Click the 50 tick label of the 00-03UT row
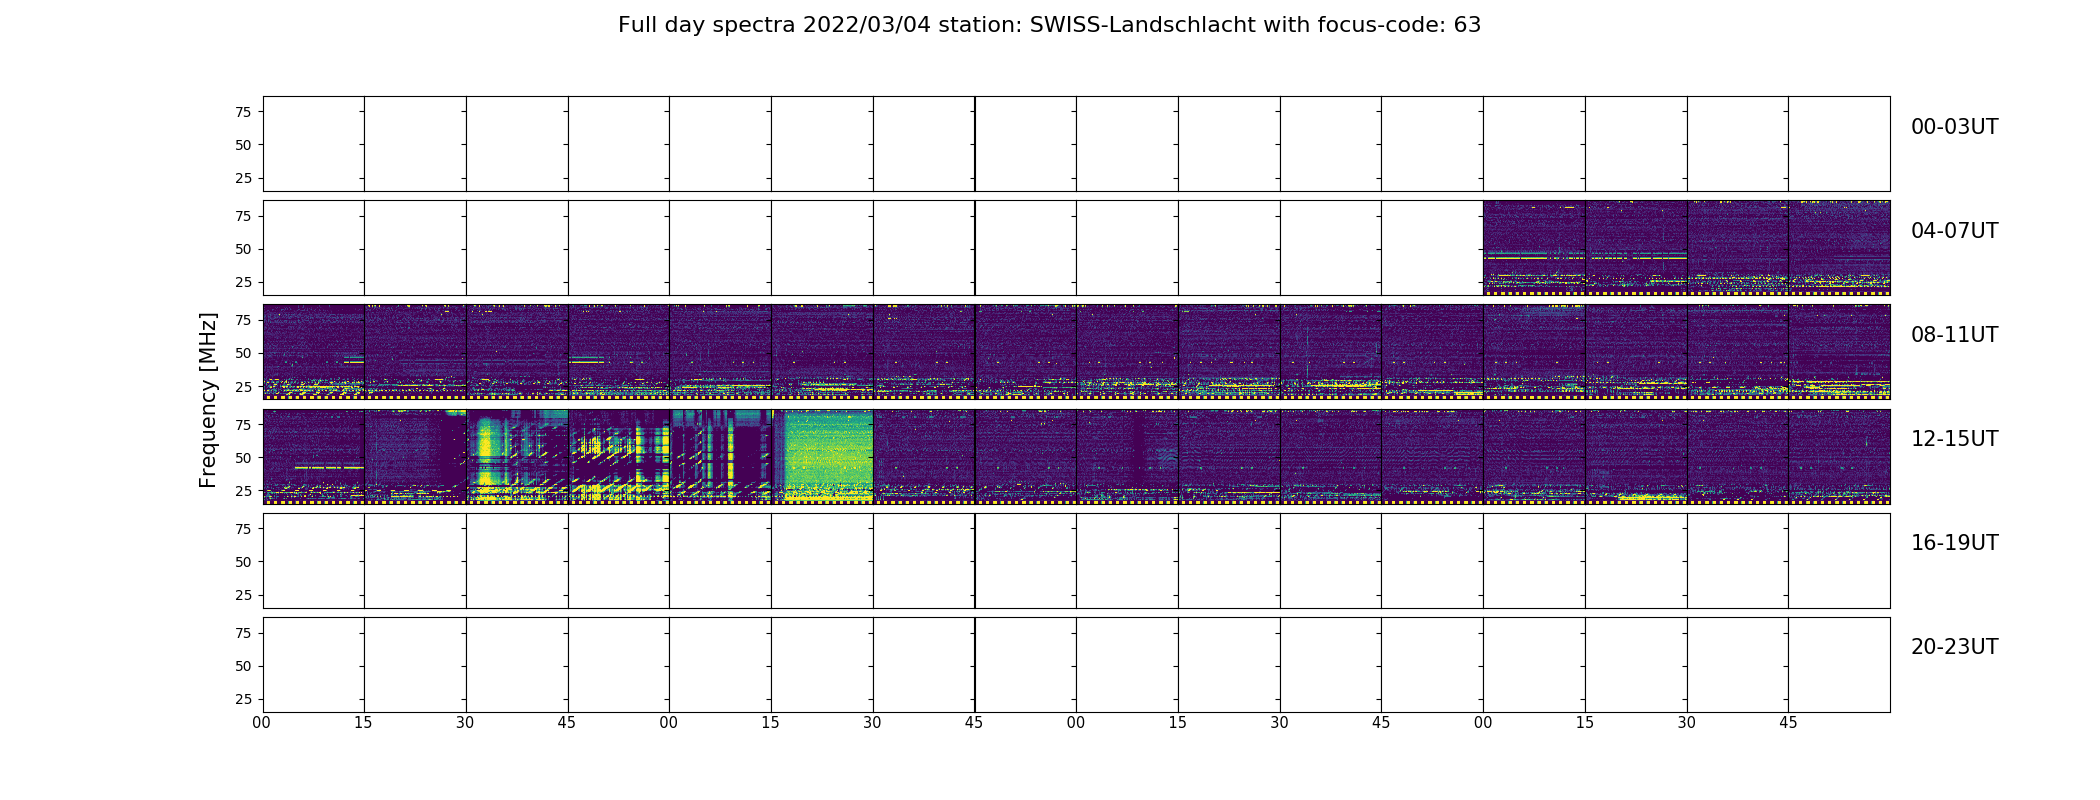Image resolution: width=2100 pixels, height=800 pixels. click(243, 145)
